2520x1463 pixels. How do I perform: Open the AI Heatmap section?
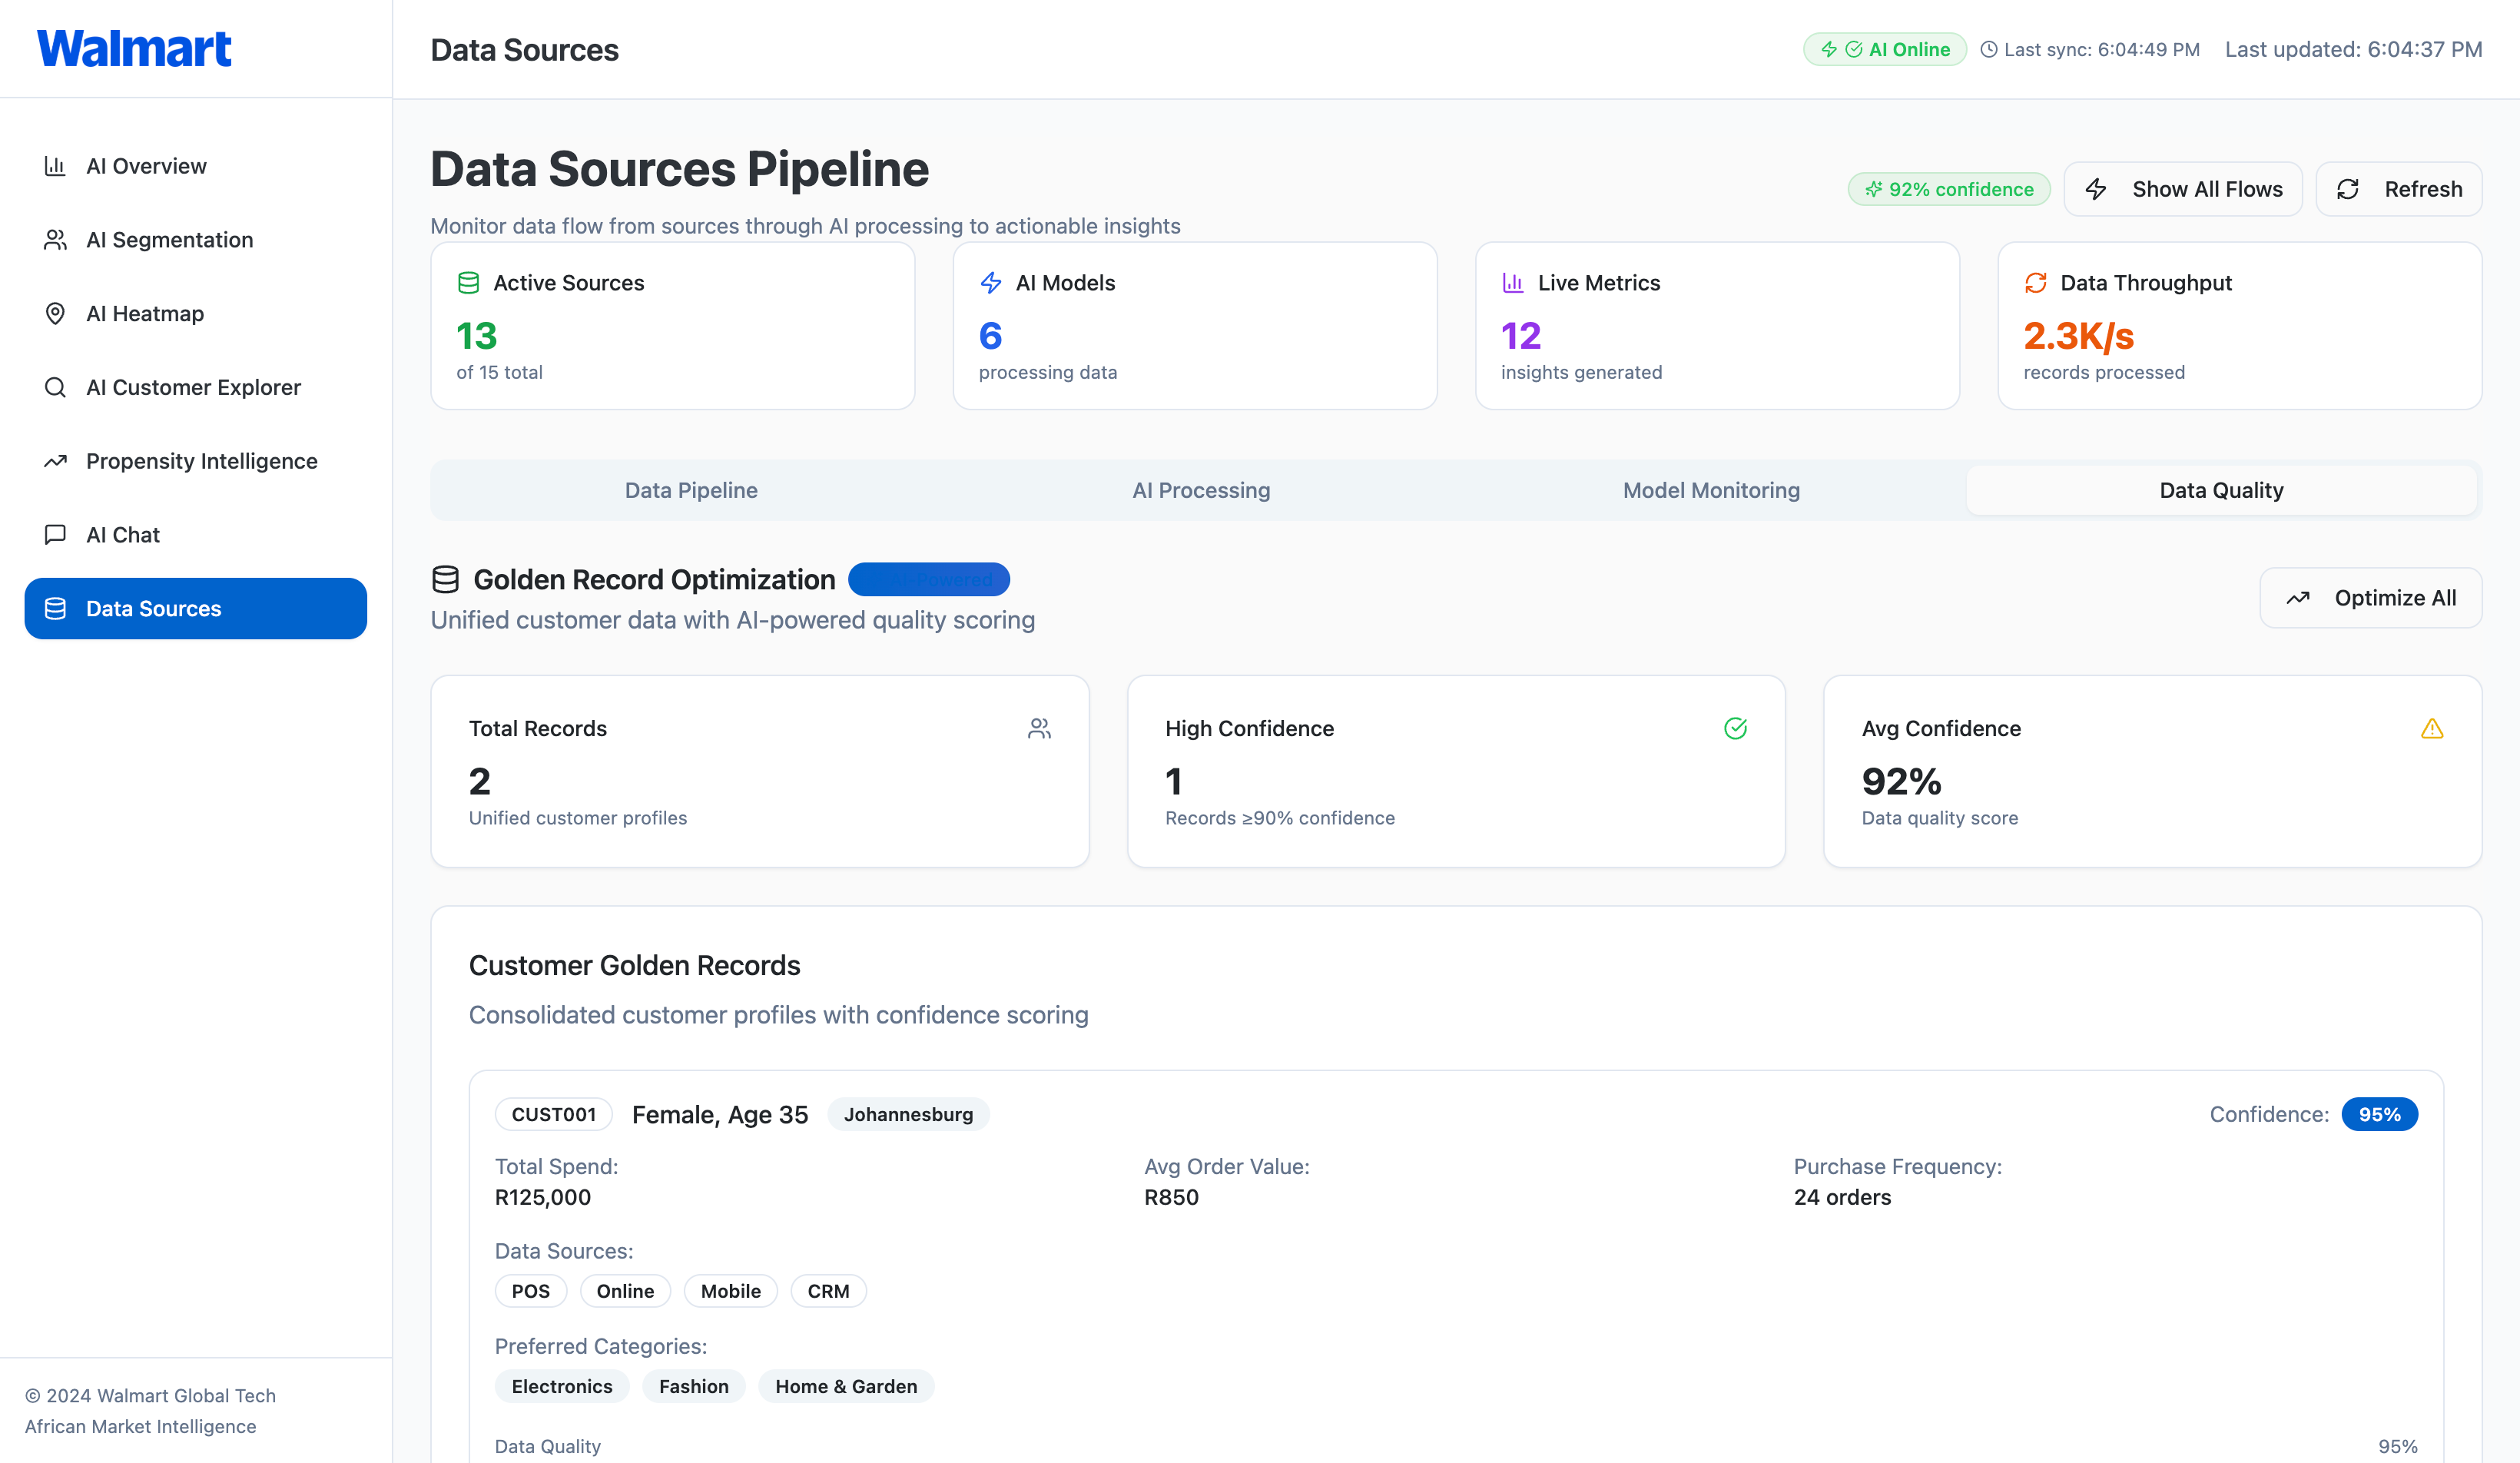coord(196,314)
